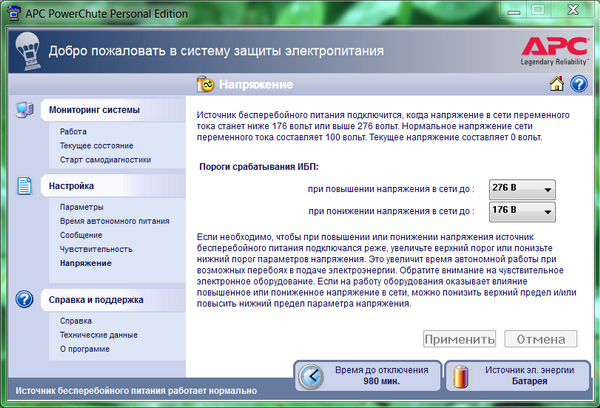Open Справка и поддержка section header
The image size is (600, 408).
point(113,300)
